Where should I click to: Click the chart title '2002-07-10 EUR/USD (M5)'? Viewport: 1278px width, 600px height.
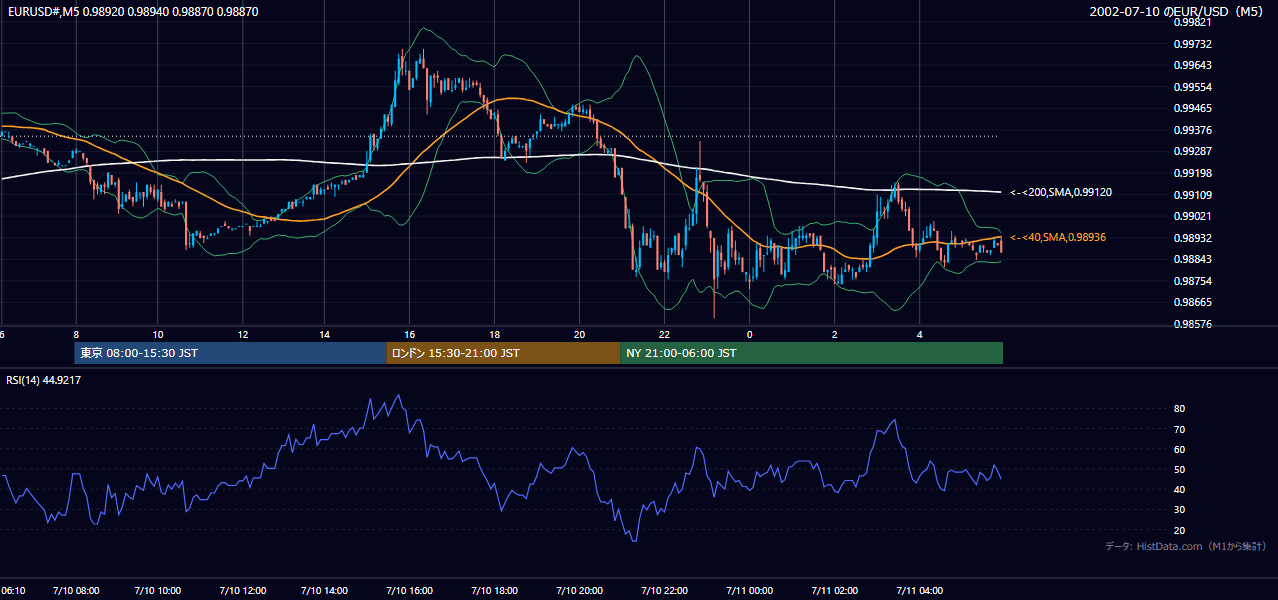[x=1177, y=11]
